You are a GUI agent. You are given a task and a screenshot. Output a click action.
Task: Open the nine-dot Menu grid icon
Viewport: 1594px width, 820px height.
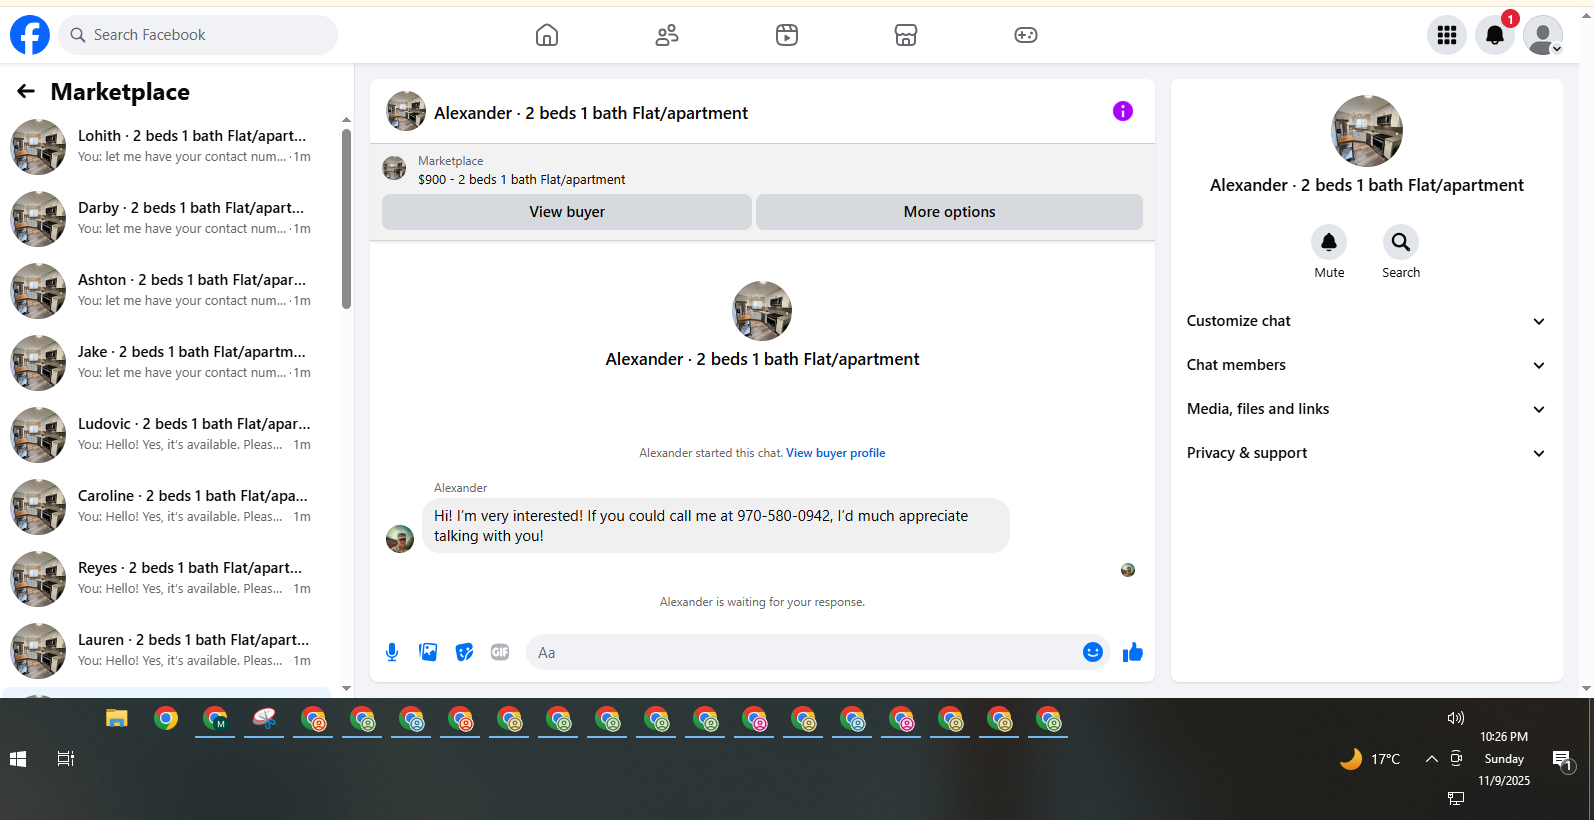(1447, 35)
